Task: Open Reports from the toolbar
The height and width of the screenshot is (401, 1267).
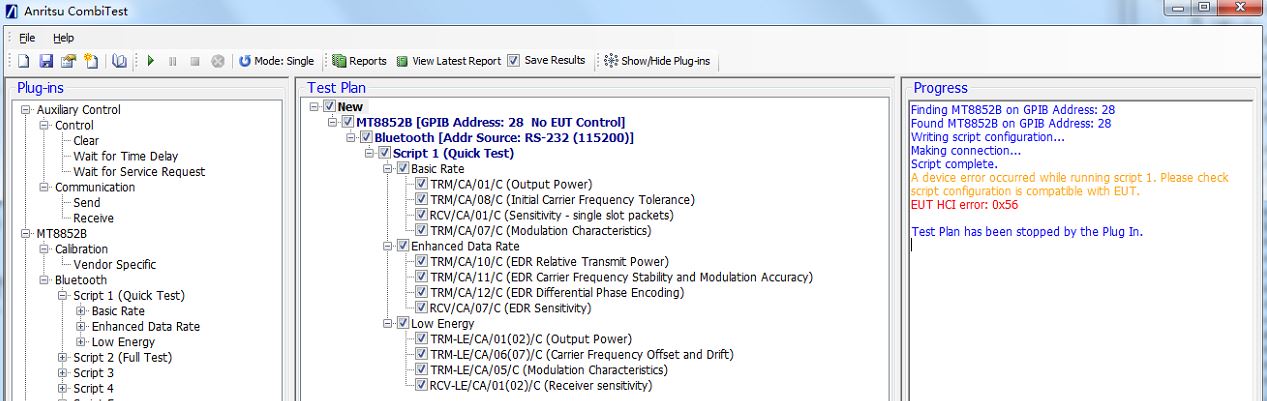Action: click(x=359, y=61)
